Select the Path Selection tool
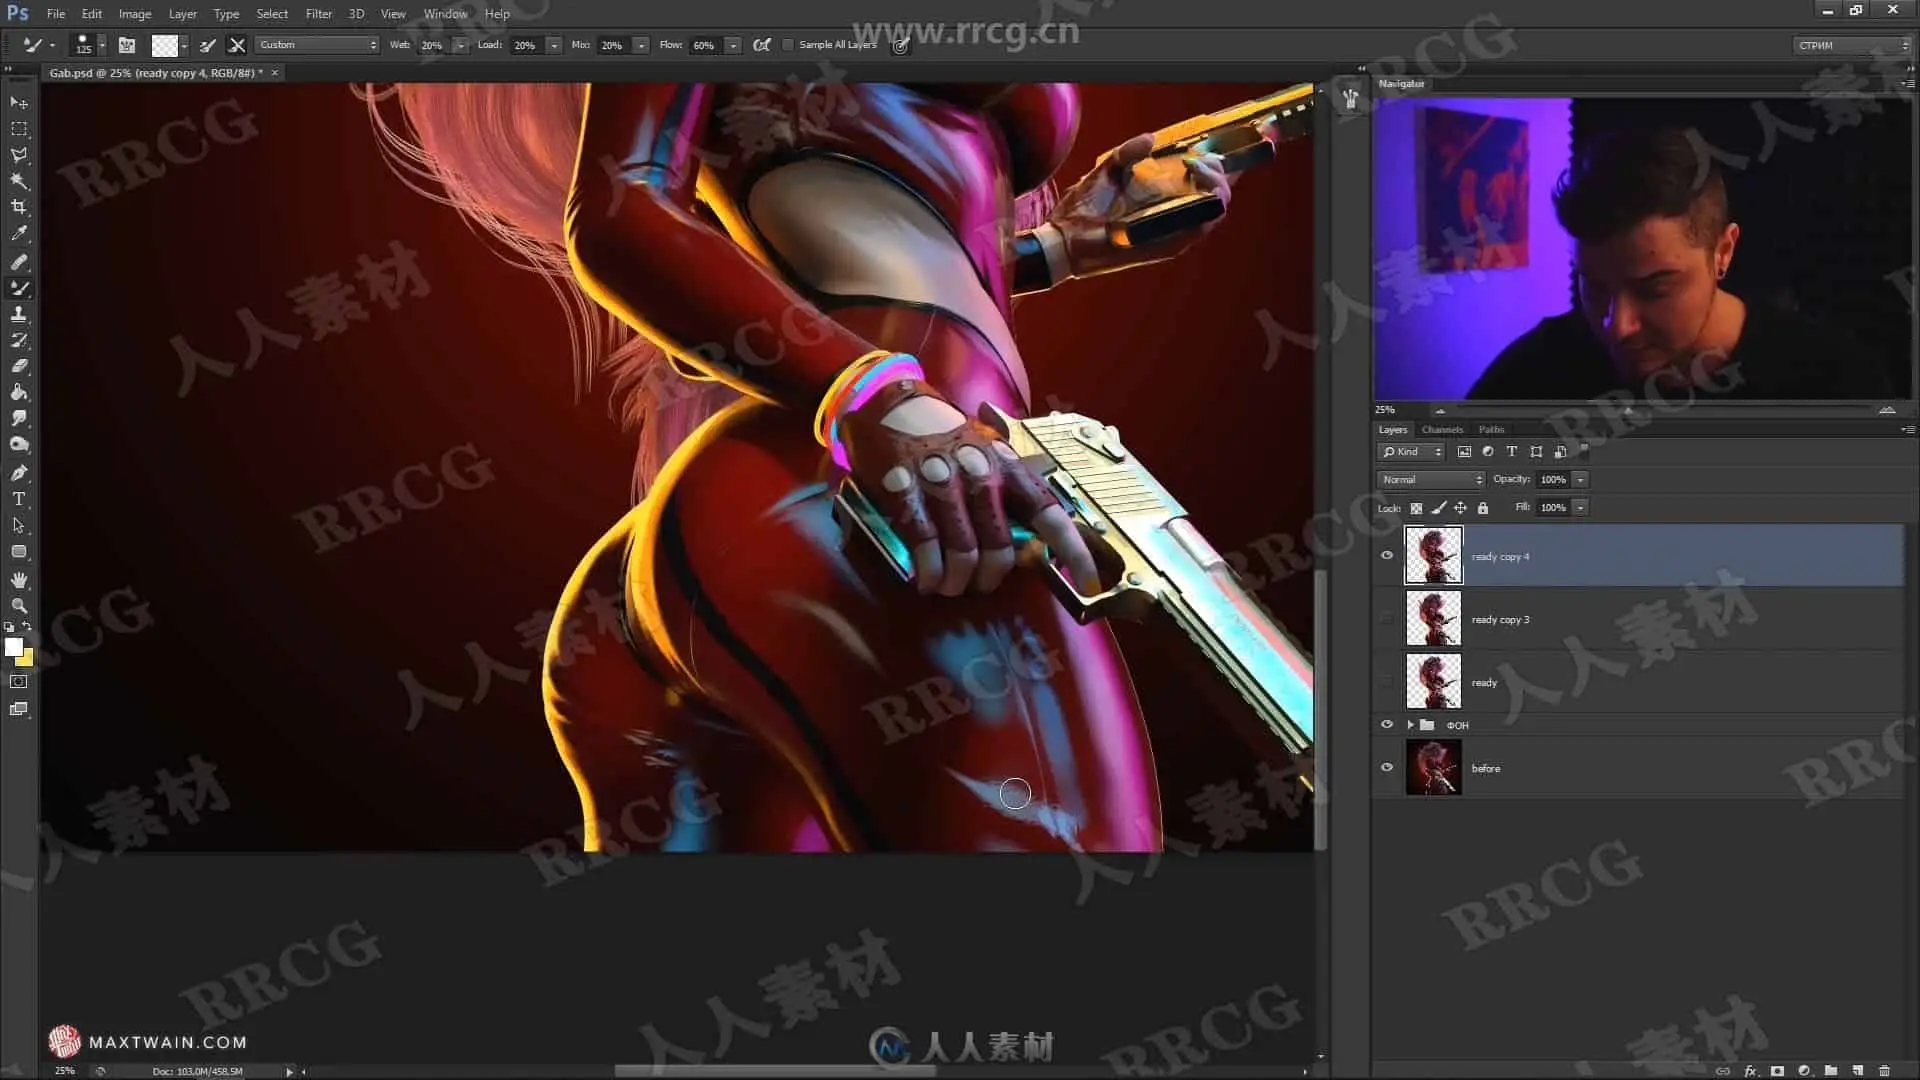1920x1080 pixels. [x=19, y=525]
